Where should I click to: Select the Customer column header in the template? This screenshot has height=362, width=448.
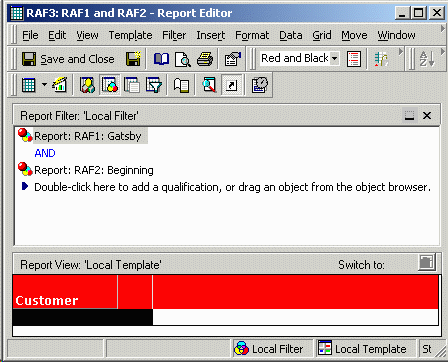pyautogui.click(x=65, y=292)
